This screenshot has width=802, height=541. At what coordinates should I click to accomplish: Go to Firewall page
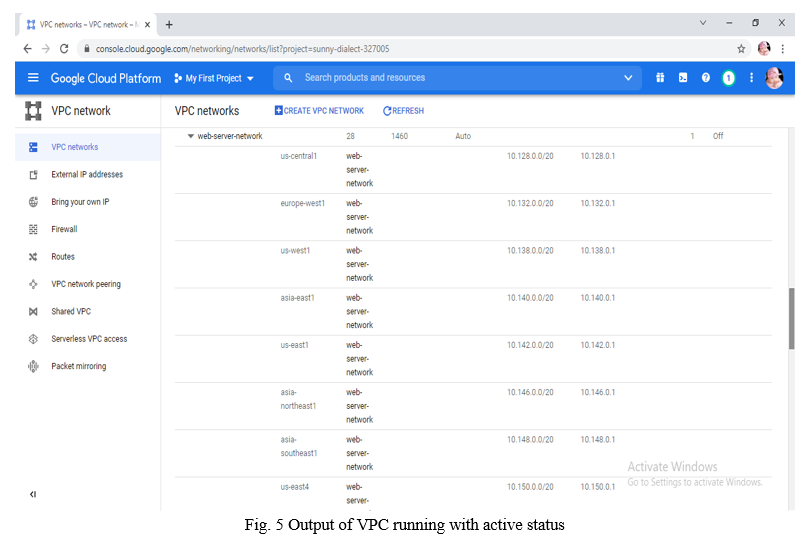click(64, 230)
